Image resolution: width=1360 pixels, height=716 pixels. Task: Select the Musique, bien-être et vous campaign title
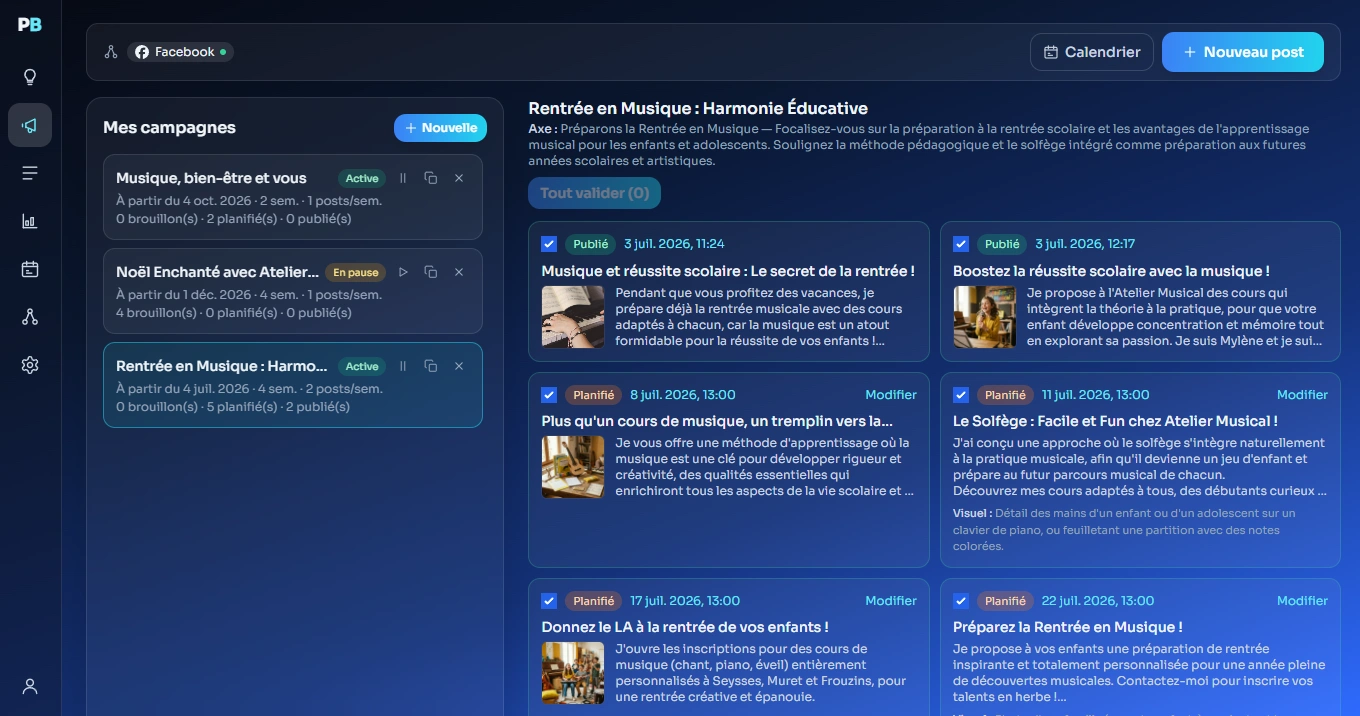(211, 178)
